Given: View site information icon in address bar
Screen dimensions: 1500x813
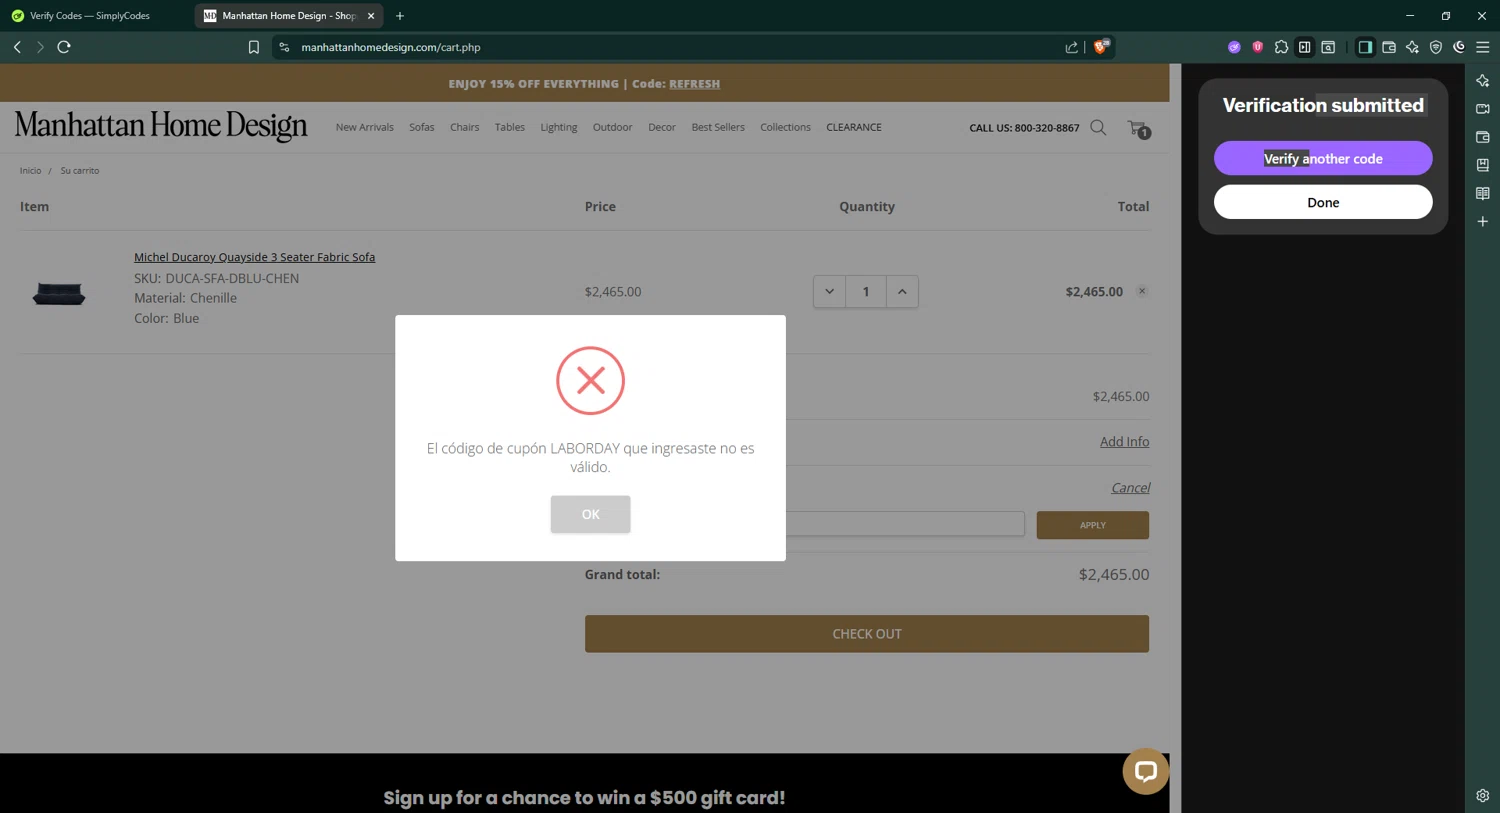Looking at the screenshot, I should pyautogui.click(x=284, y=47).
